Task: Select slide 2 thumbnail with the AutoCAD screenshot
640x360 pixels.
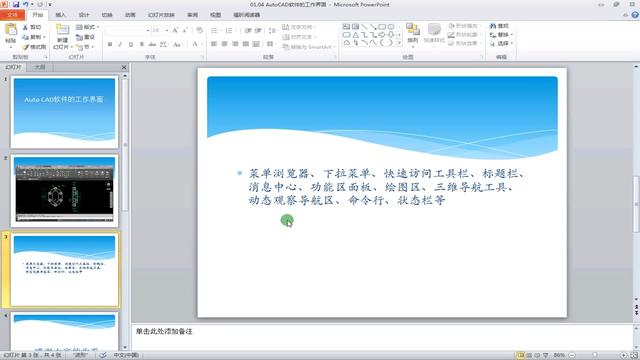Action: point(64,190)
